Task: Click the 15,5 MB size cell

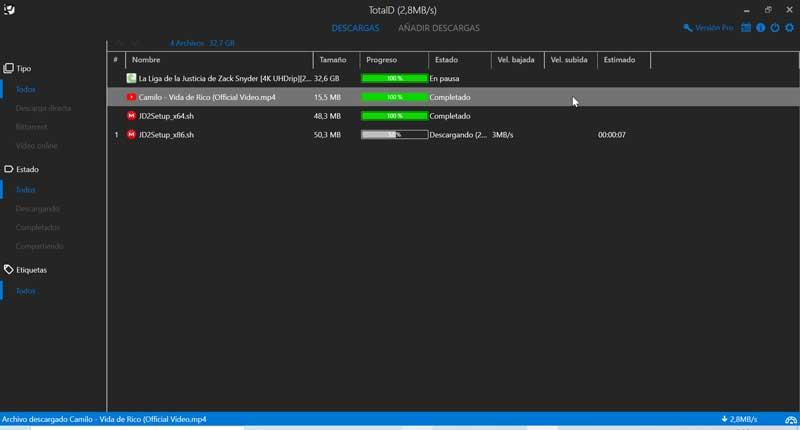Action: pos(327,97)
